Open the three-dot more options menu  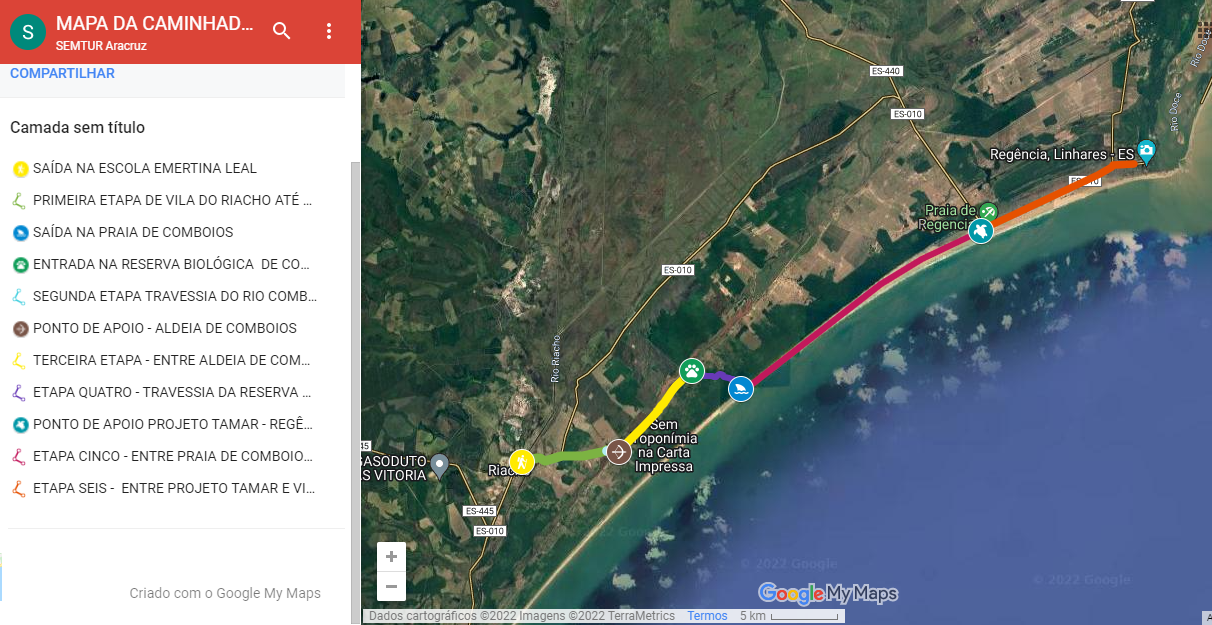(x=329, y=31)
